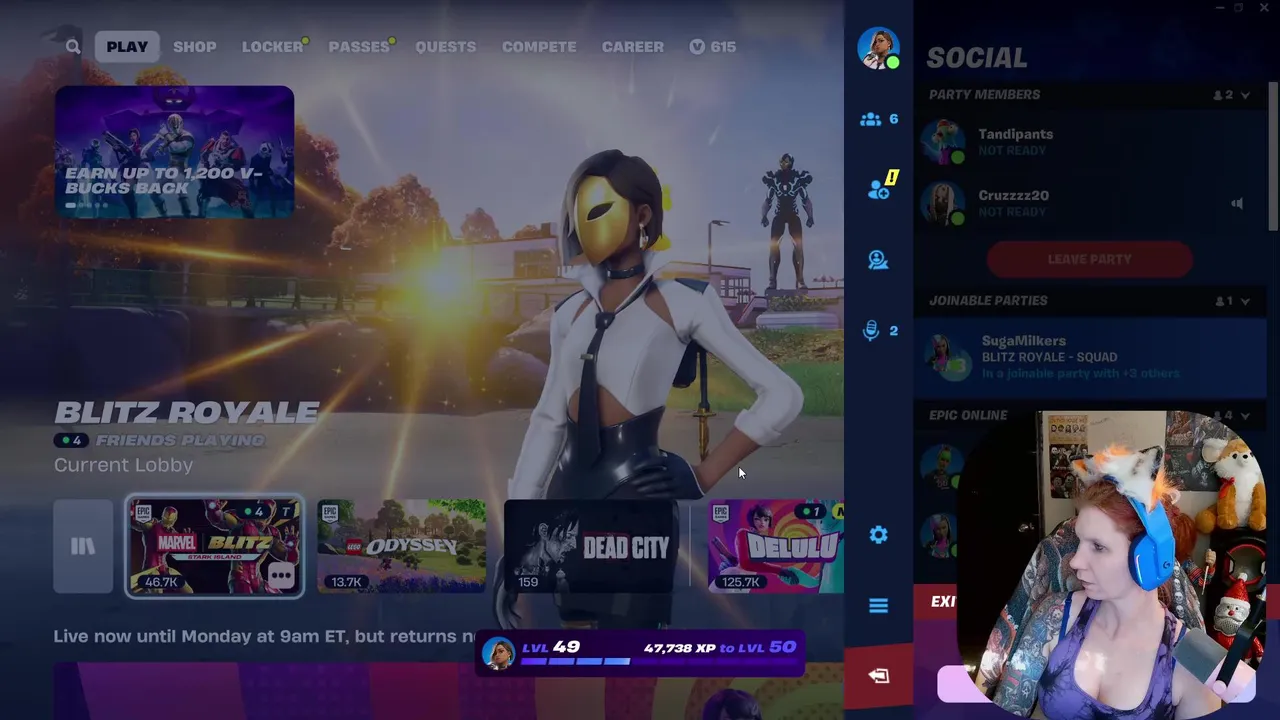1280x720 pixels.
Task: Click the LEAVE PARTY button
Action: (x=1089, y=259)
